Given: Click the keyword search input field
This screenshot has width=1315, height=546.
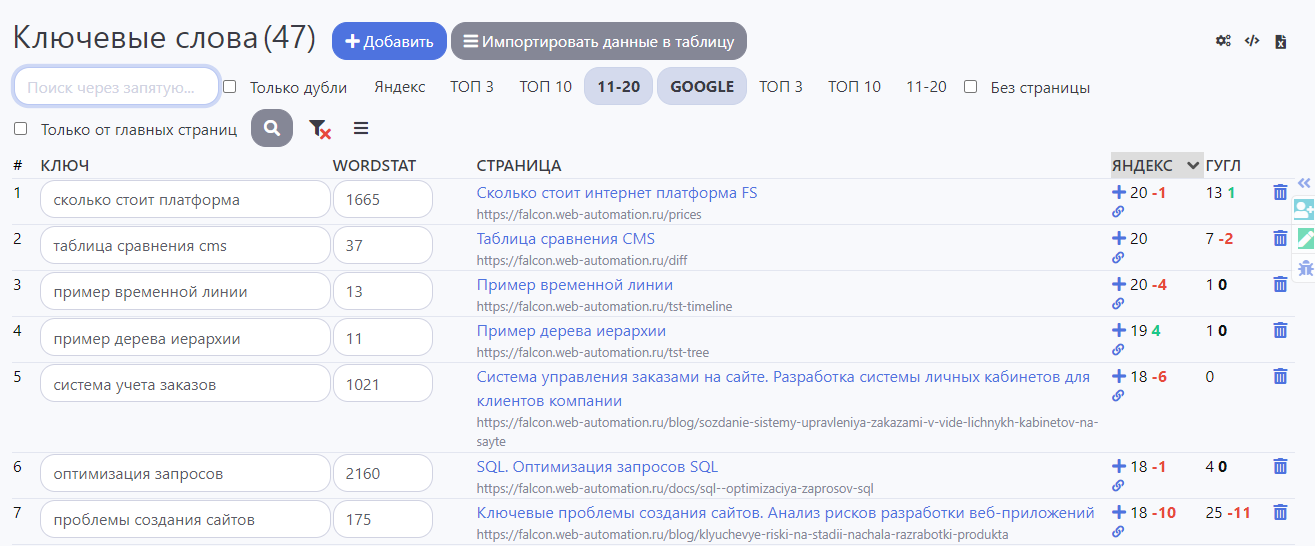Looking at the screenshot, I should coord(116,87).
